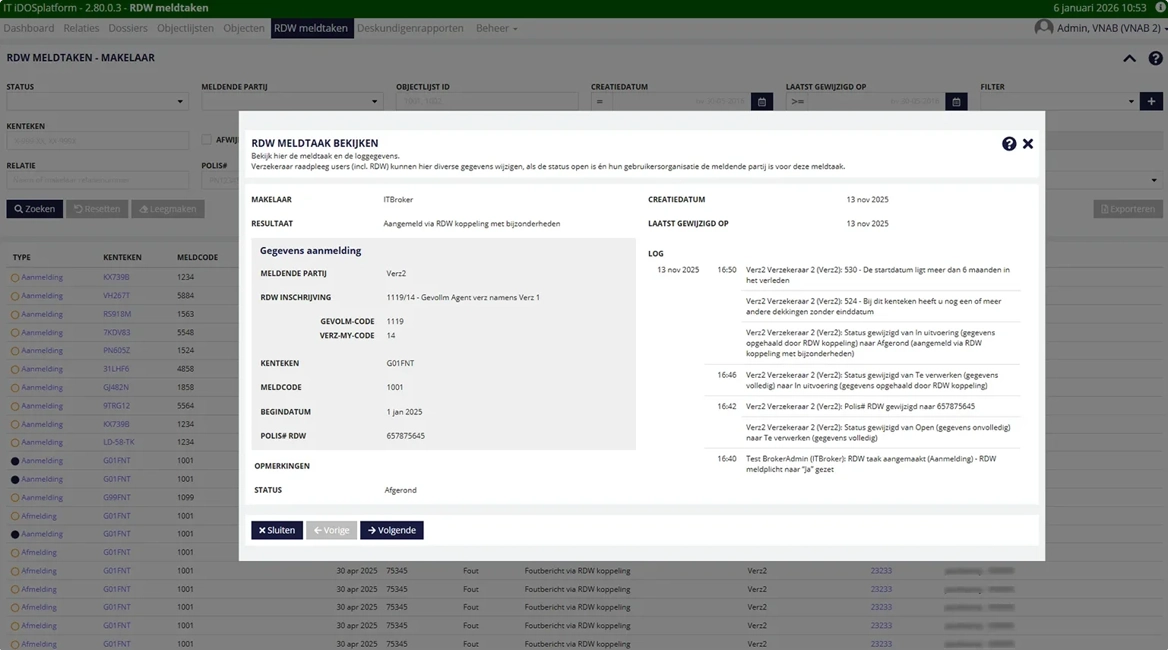Click the Admin VNAB user avatar icon

click(1042, 28)
